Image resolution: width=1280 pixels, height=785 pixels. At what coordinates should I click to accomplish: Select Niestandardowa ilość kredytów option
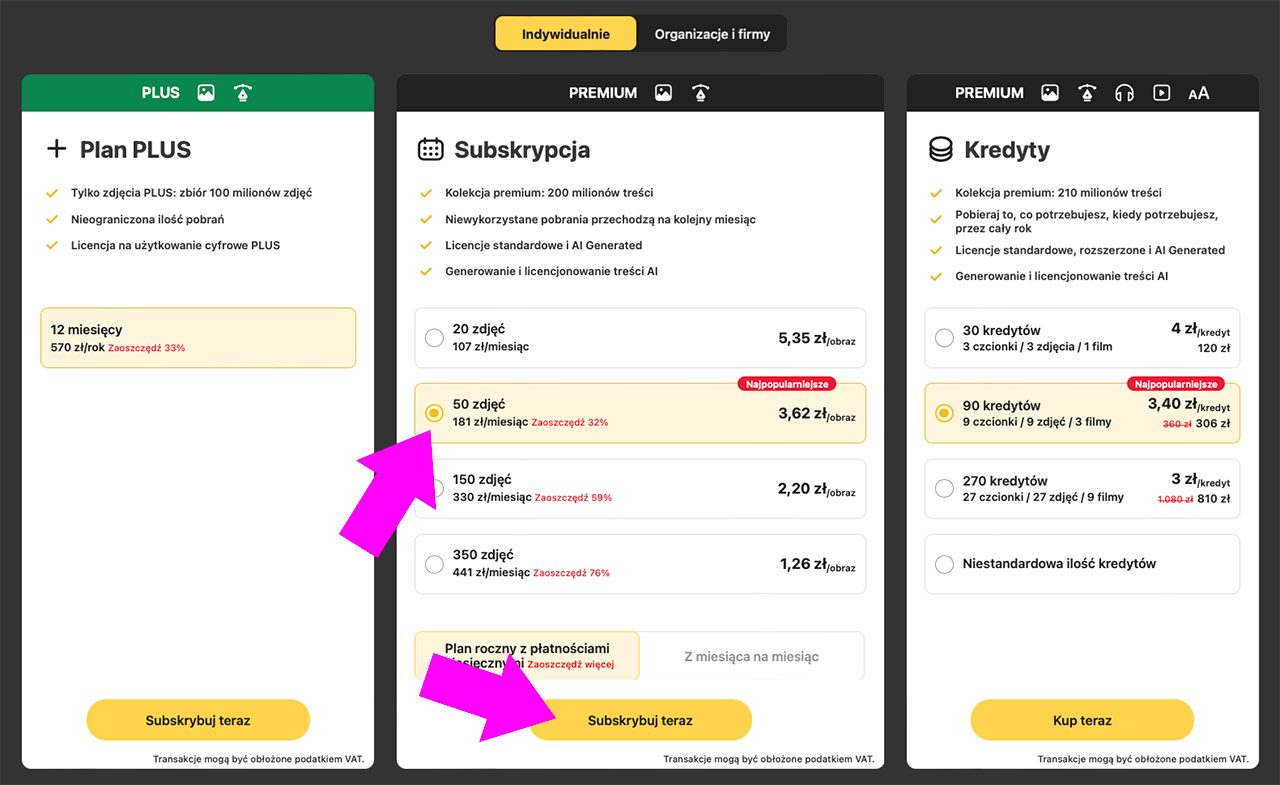point(944,564)
